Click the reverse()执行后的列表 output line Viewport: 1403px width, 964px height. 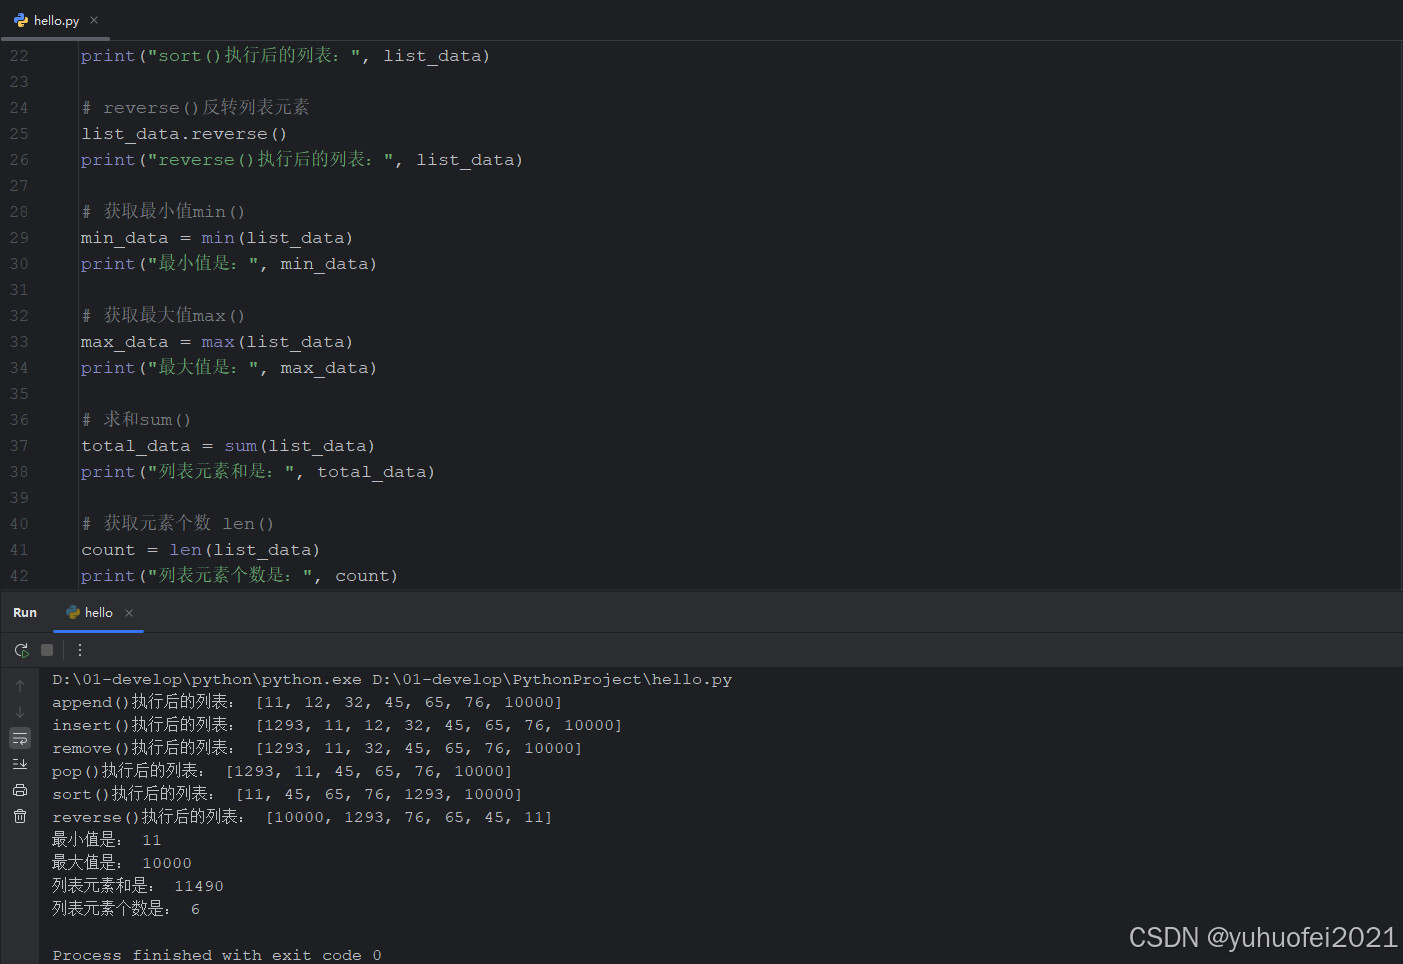[302, 817]
